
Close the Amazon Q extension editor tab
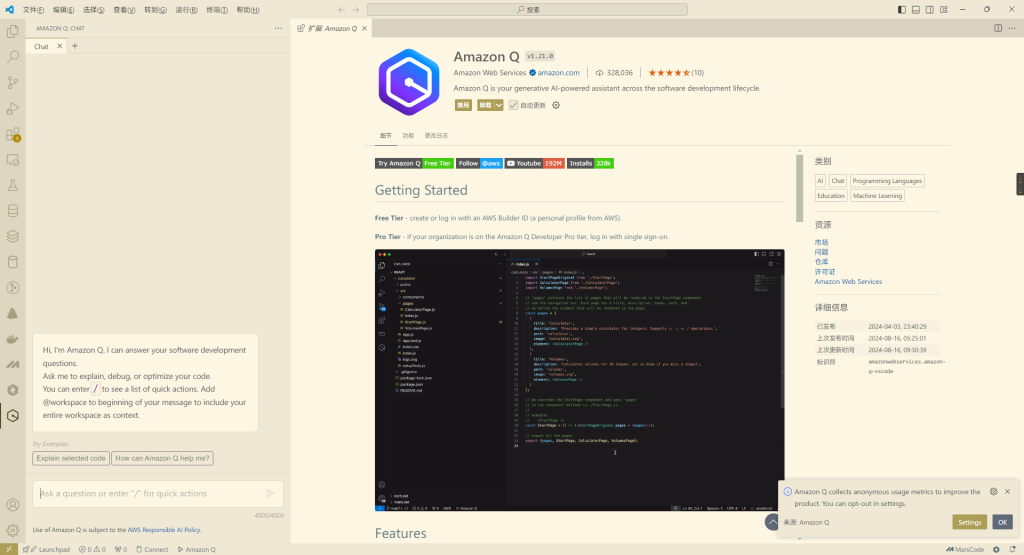pyautogui.click(x=364, y=28)
